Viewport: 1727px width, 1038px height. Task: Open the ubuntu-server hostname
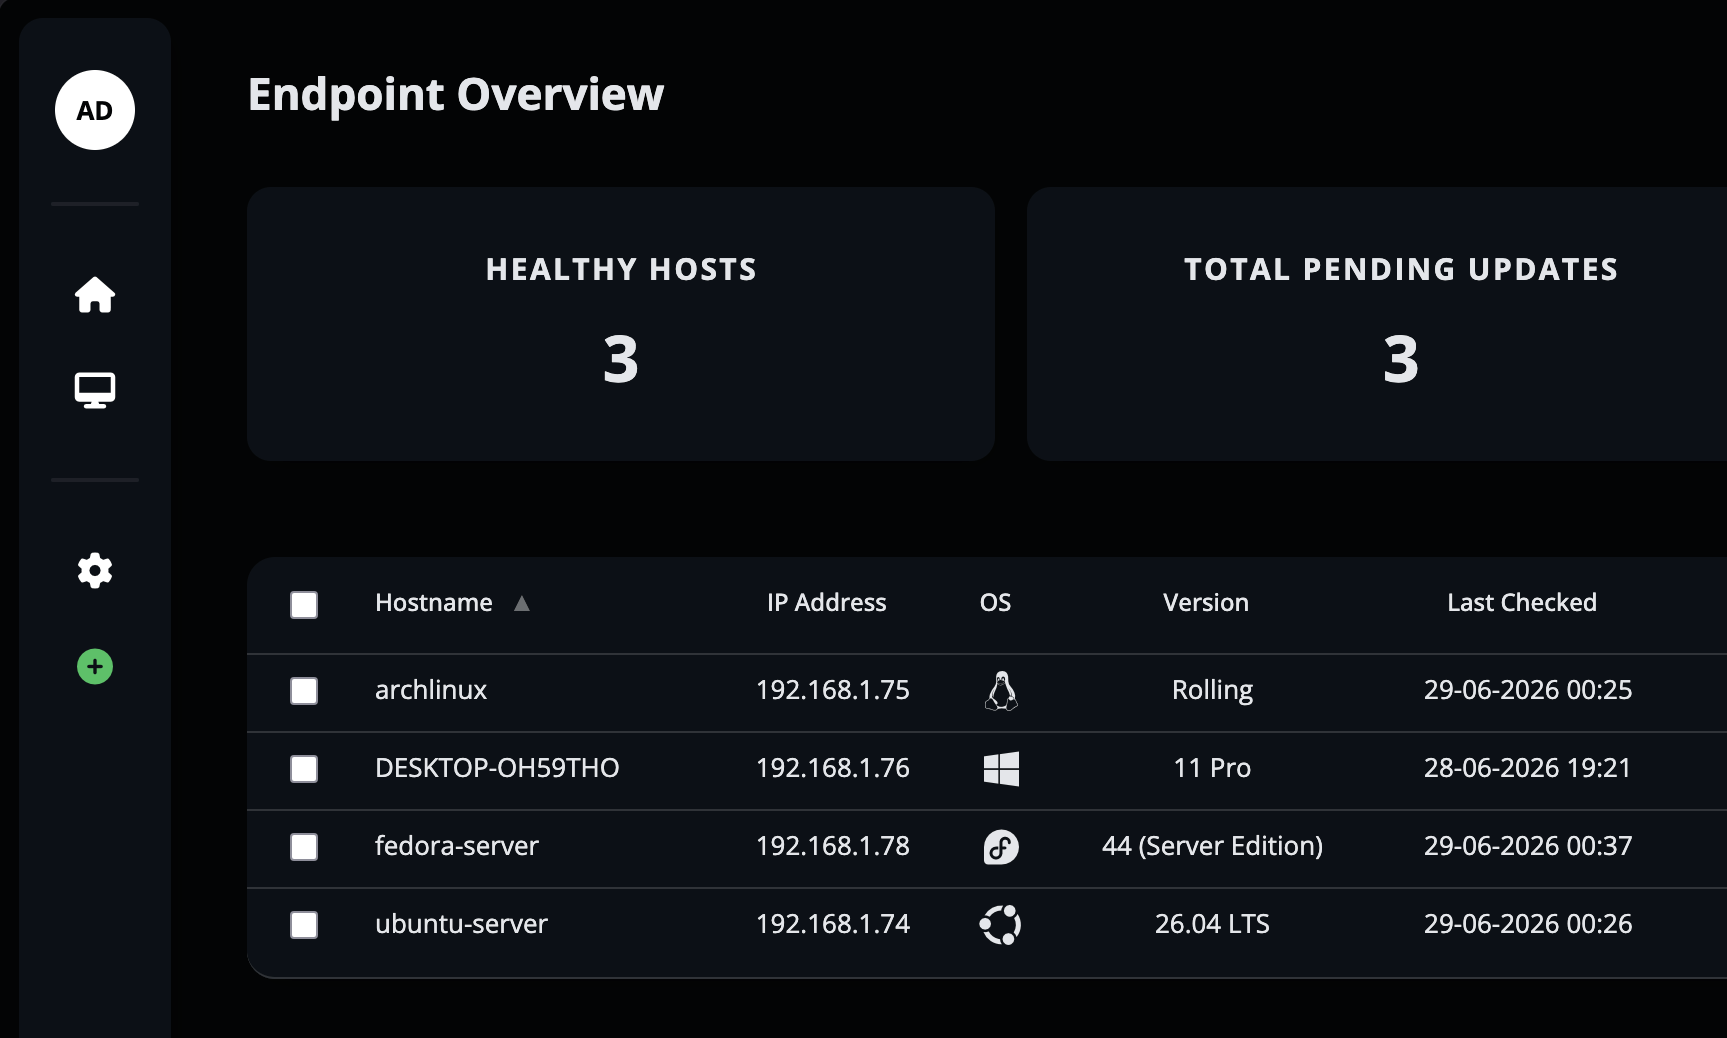click(461, 924)
